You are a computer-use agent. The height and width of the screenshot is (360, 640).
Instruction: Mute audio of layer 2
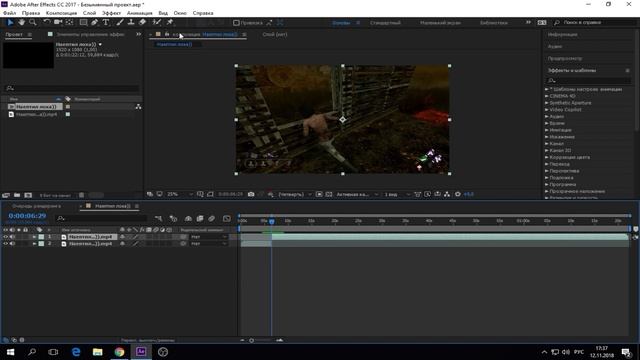[x=12, y=244]
